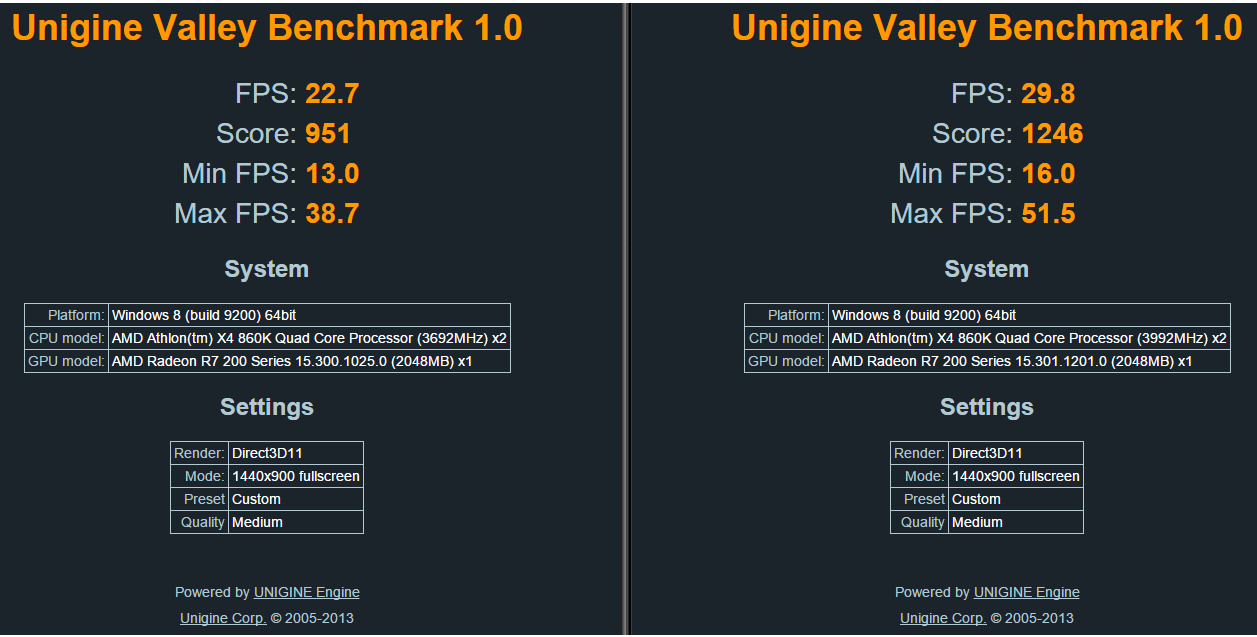Click left report's "Render:" label
Image resolution: width=1257 pixels, height=637 pixels.
200,453
